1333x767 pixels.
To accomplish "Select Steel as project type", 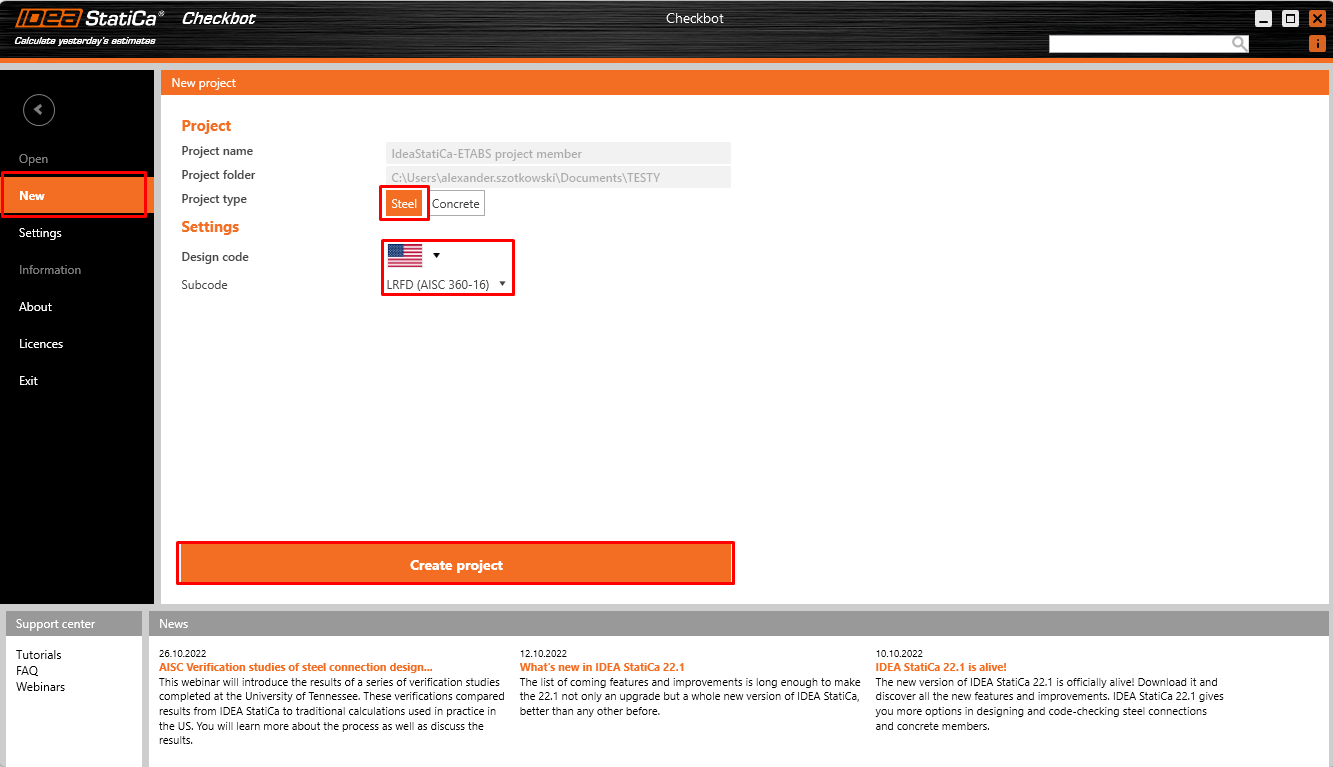I will [404, 203].
